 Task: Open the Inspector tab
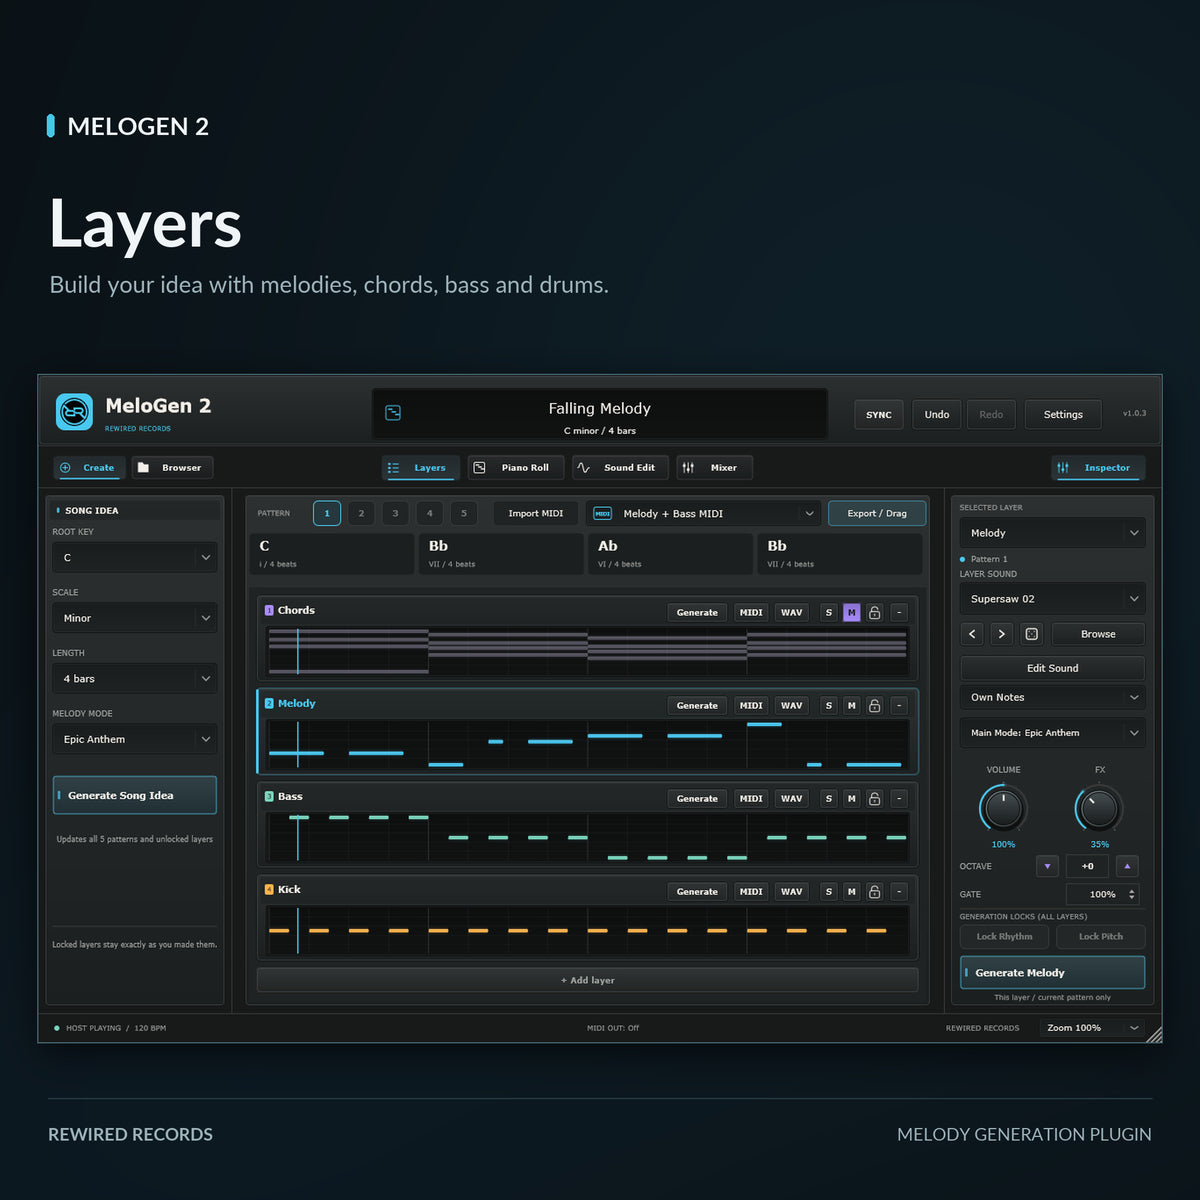click(x=1098, y=468)
